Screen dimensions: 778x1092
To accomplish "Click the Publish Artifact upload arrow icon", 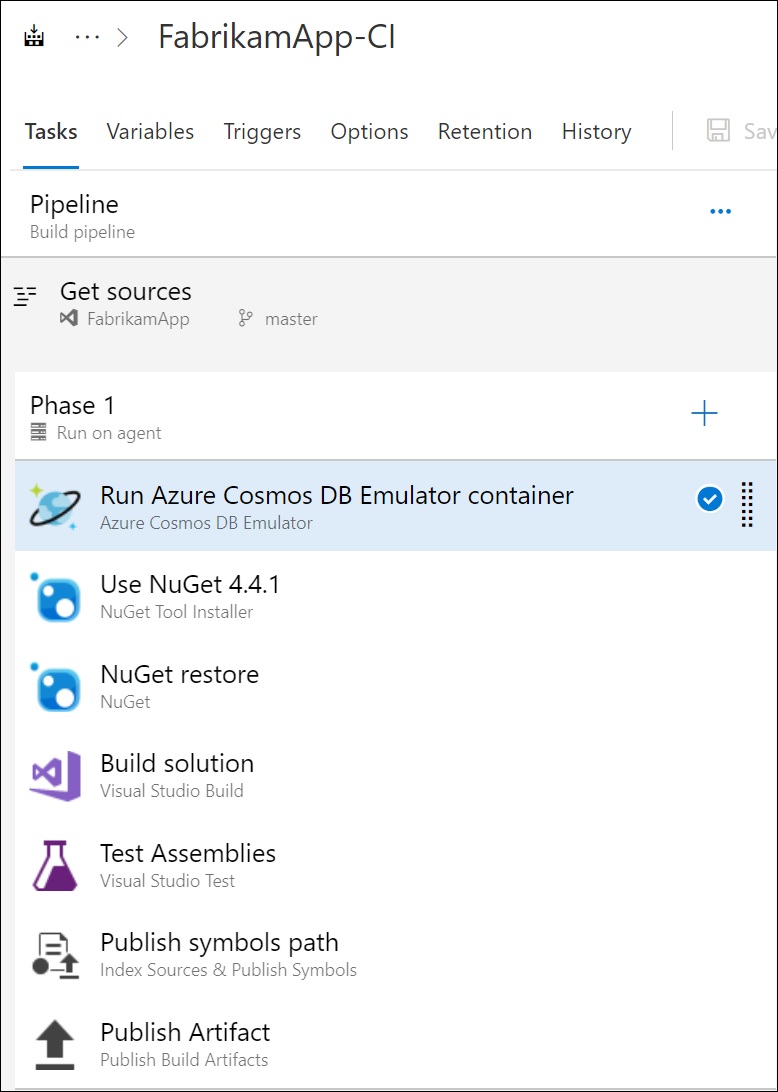I will 54,1045.
